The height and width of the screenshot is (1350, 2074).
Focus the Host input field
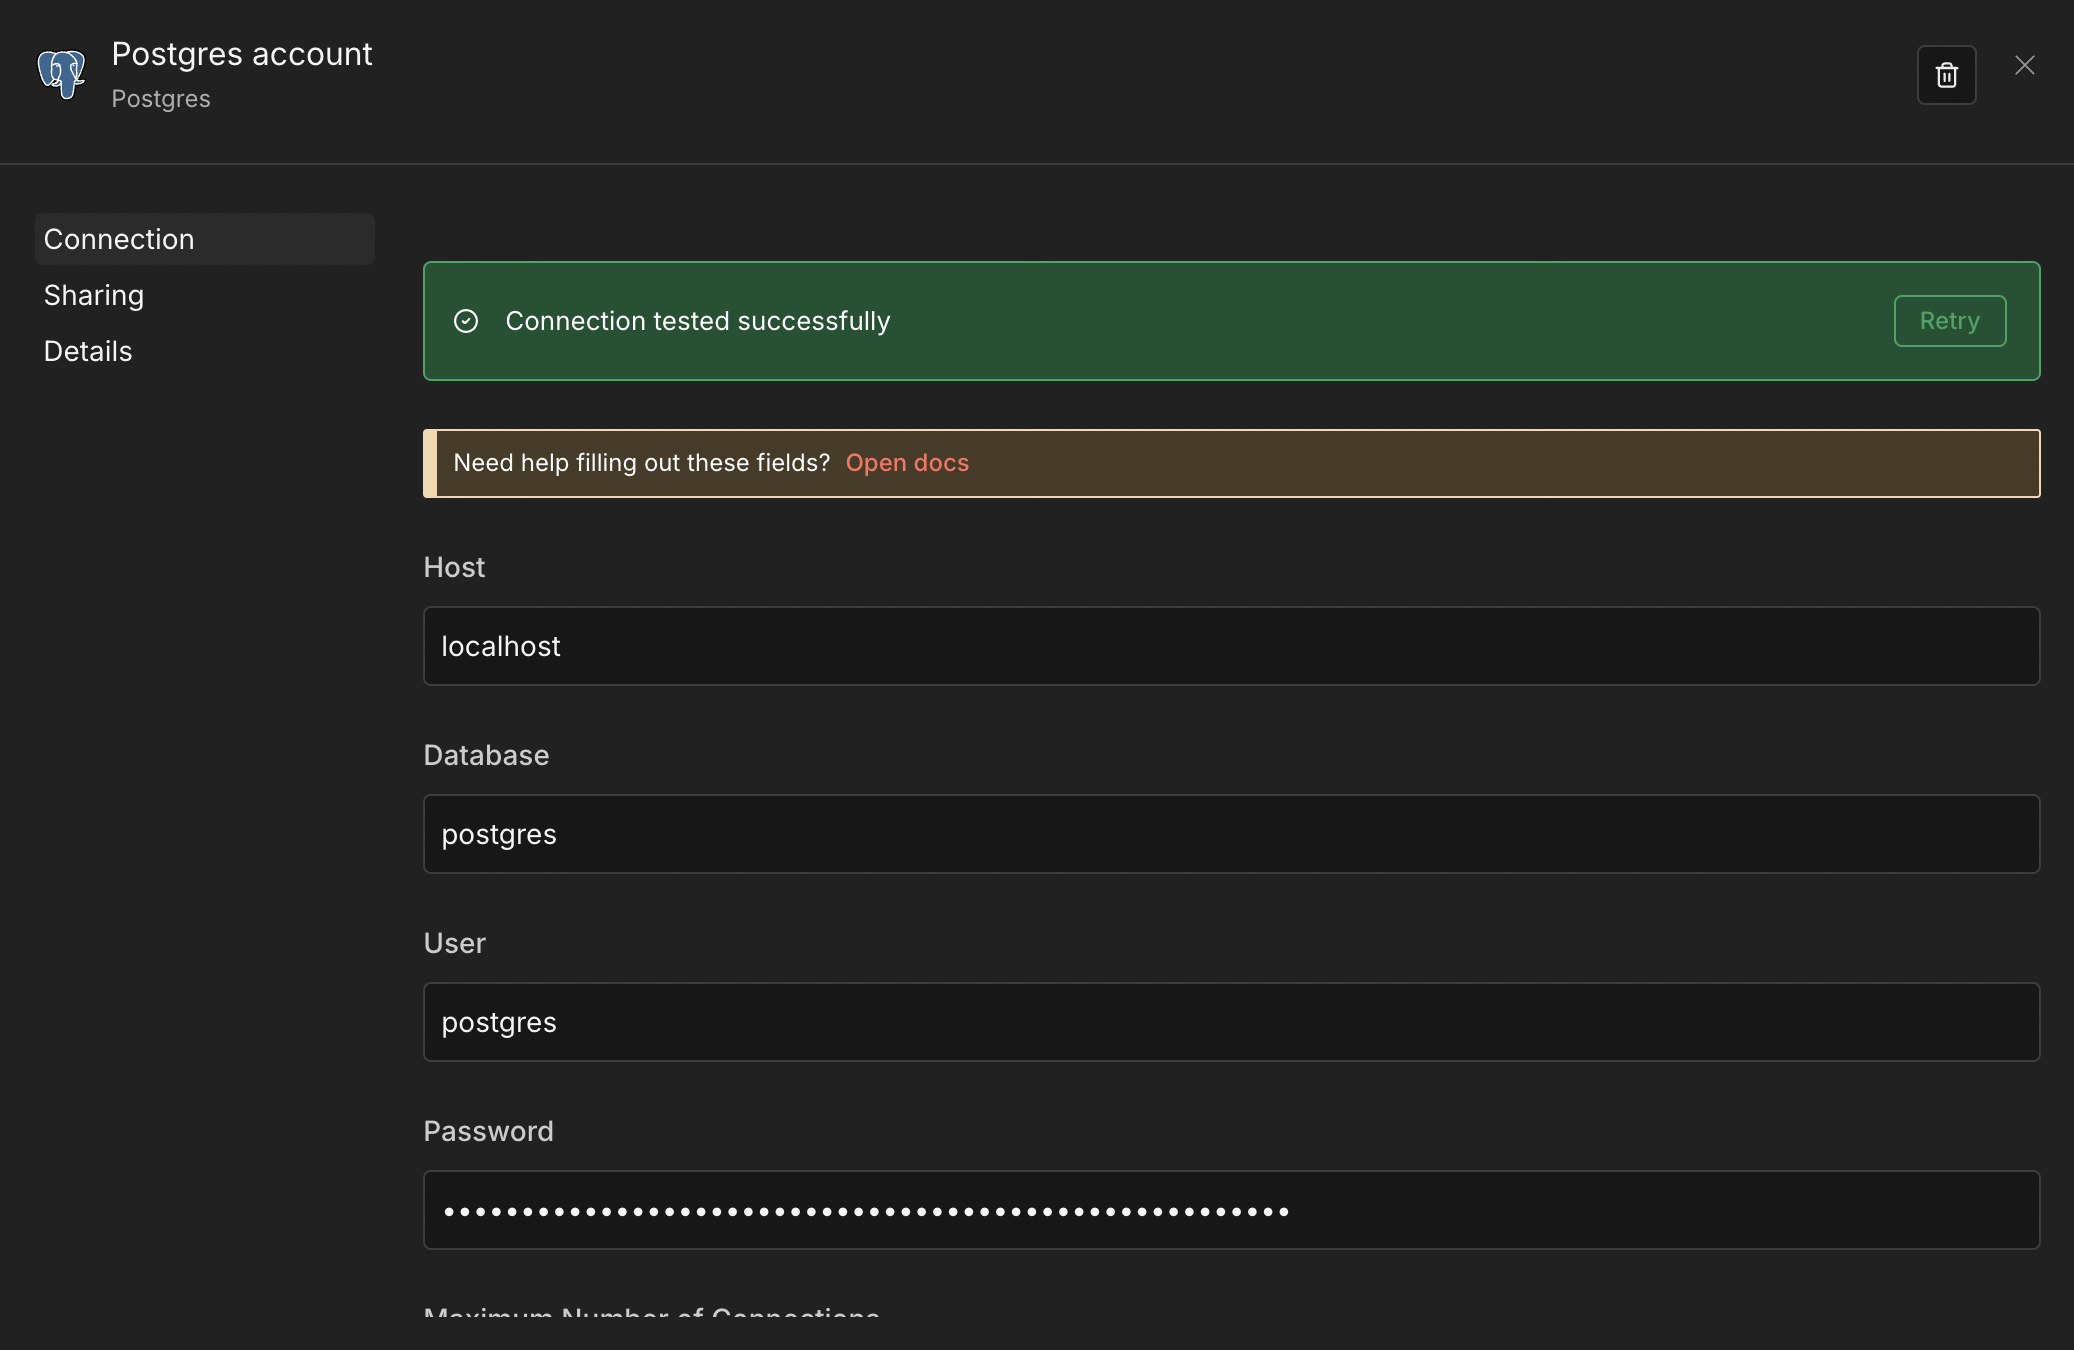point(1230,646)
